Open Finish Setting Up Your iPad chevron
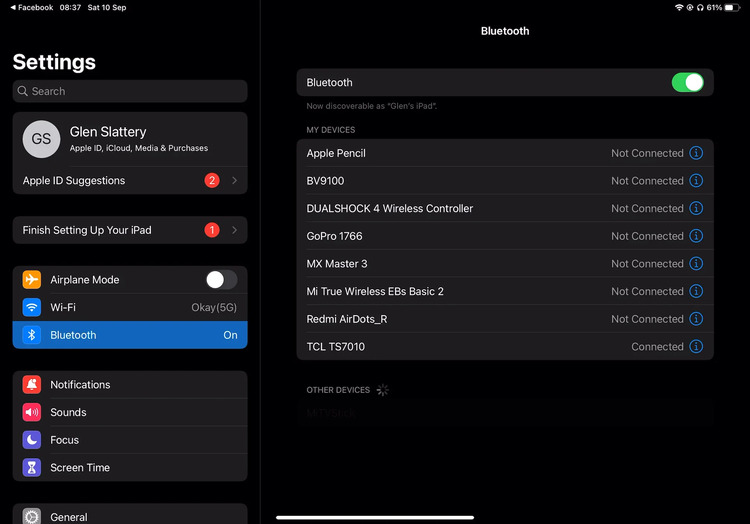750x524 pixels. click(234, 230)
